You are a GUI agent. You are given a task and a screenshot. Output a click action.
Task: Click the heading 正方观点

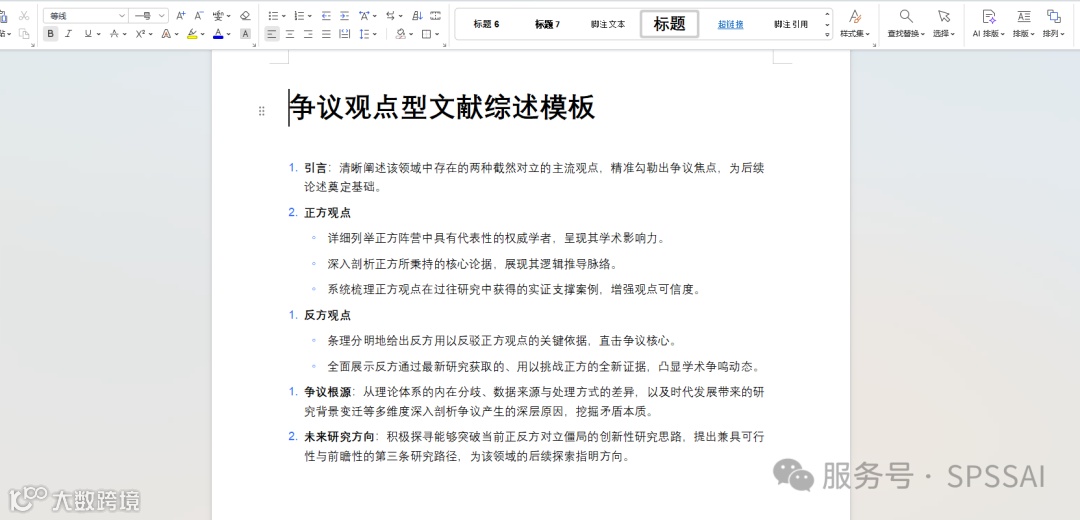328,213
